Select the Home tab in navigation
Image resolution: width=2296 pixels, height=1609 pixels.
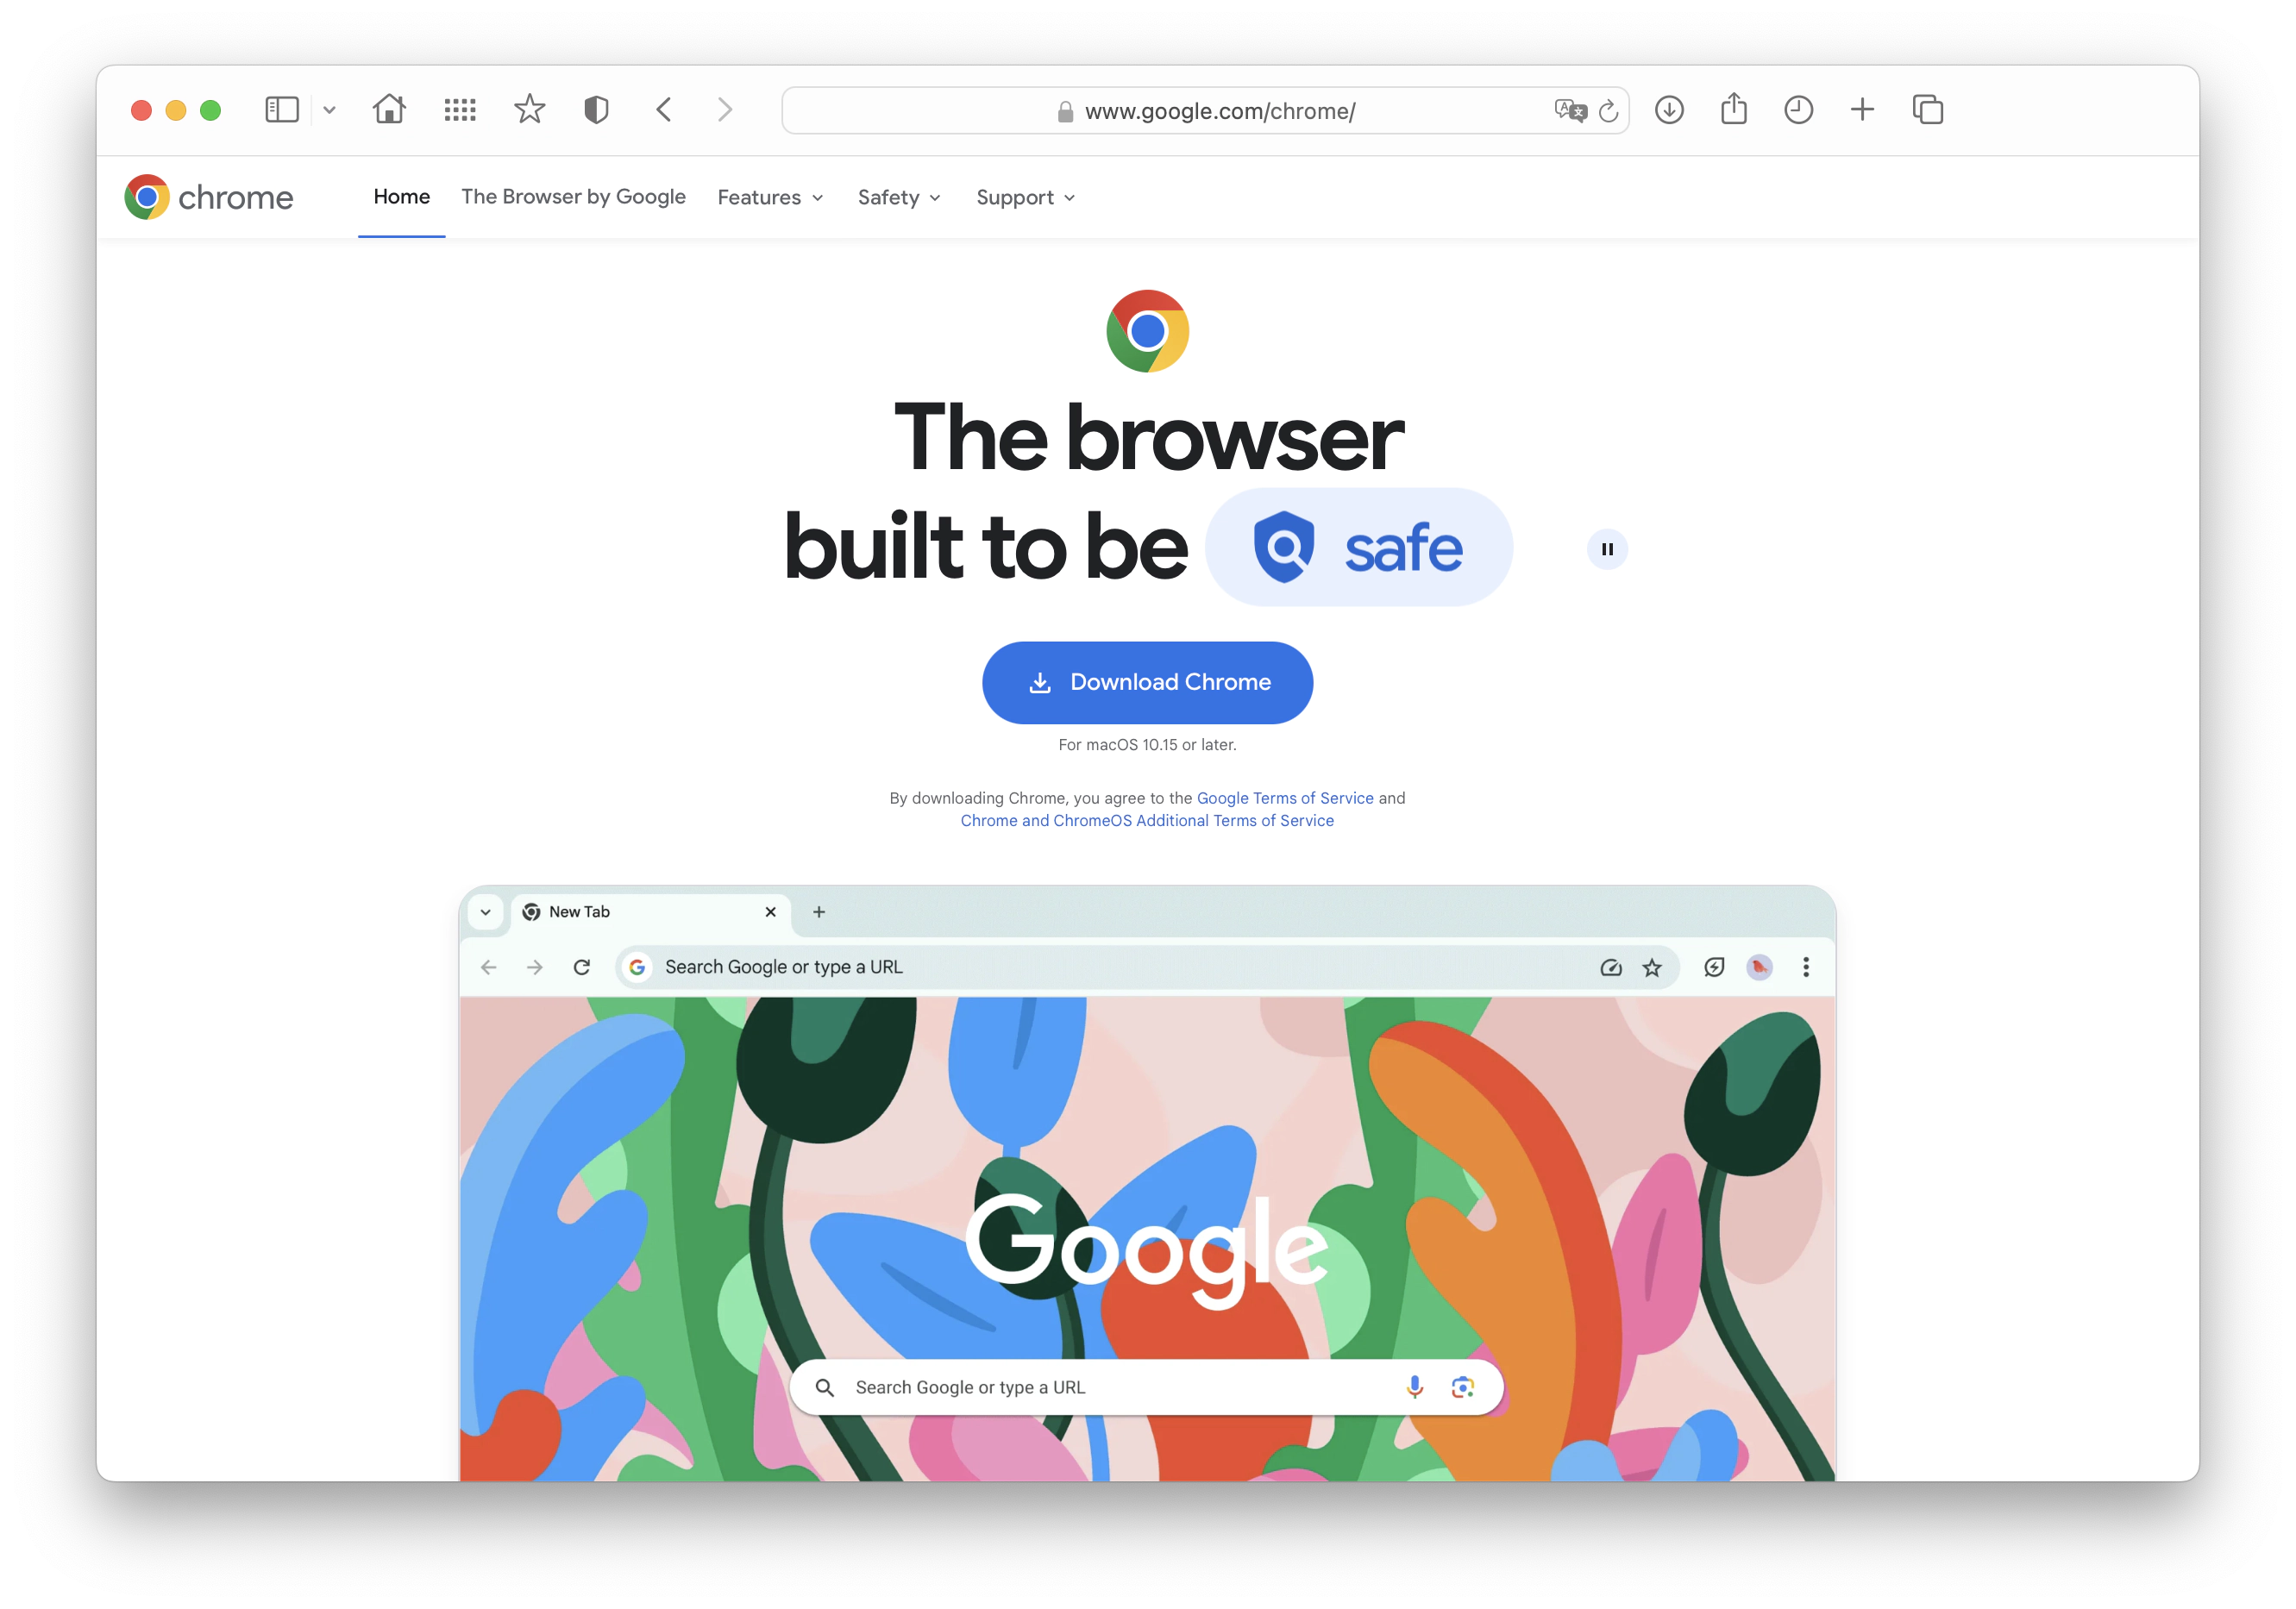point(401,197)
